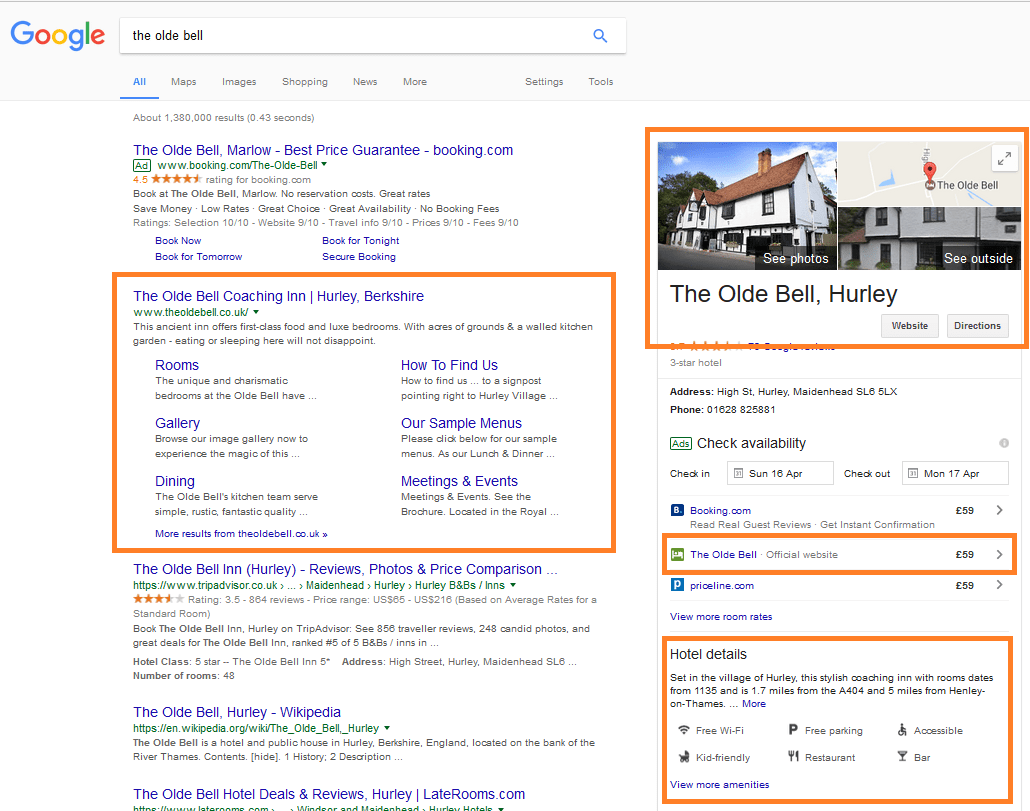Click the Ad label on booking.com result

(142, 165)
